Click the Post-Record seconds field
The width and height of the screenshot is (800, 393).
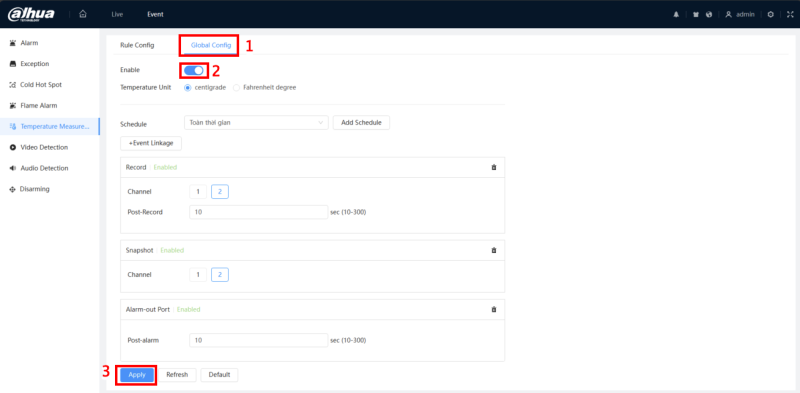click(x=258, y=212)
